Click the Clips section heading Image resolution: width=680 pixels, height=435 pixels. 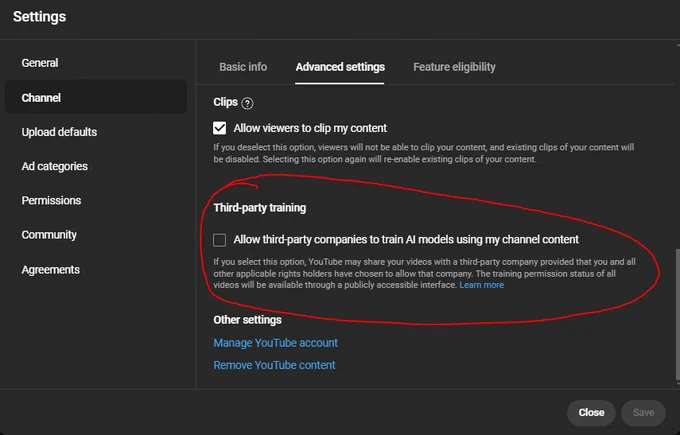coord(226,102)
